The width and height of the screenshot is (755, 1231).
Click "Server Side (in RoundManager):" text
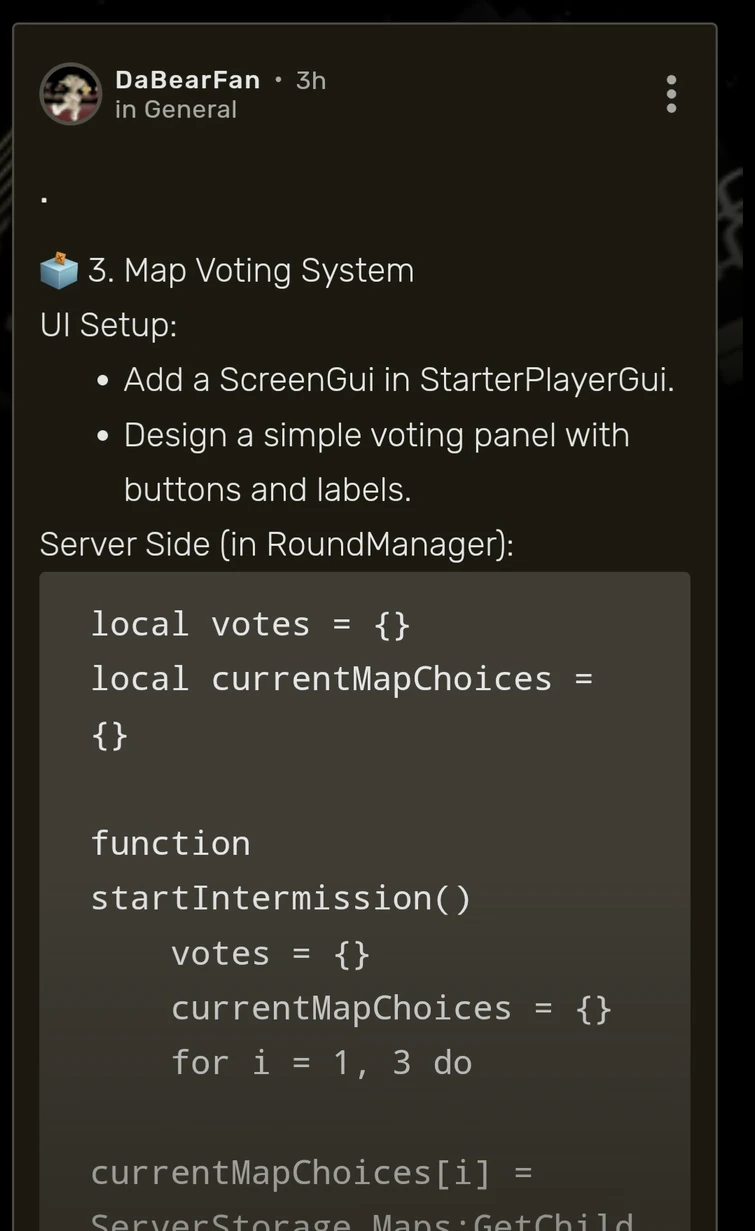tap(276, 544)
